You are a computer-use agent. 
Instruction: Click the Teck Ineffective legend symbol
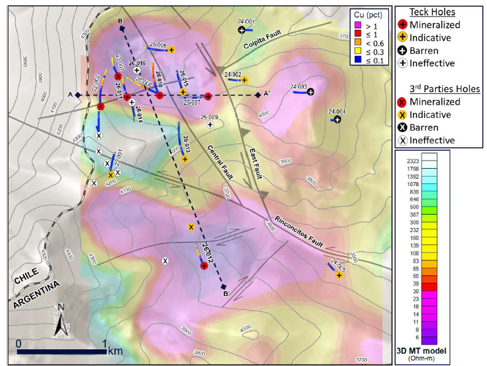[403, 63]
